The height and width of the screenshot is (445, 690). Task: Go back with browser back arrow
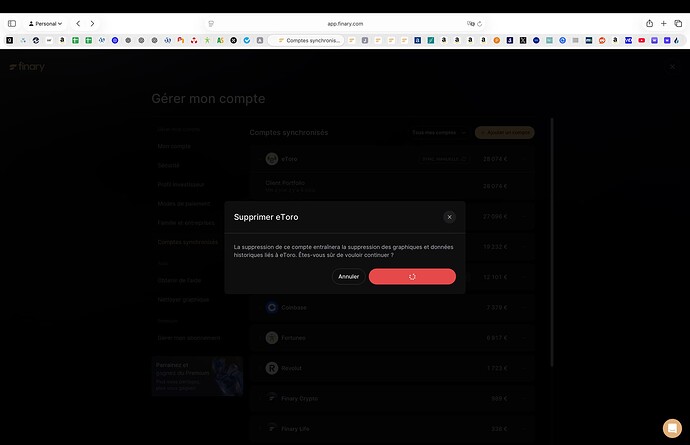click(x=78, y=24)
